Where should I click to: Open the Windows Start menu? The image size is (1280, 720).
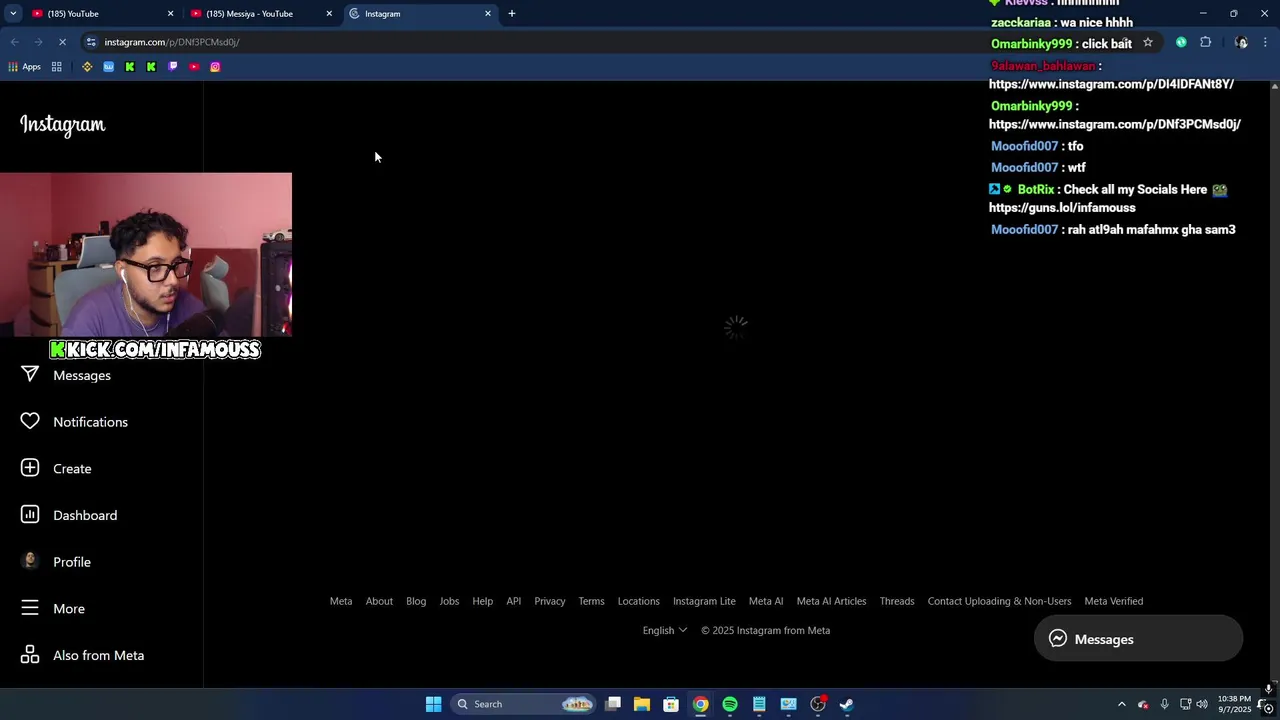[433, 704]
